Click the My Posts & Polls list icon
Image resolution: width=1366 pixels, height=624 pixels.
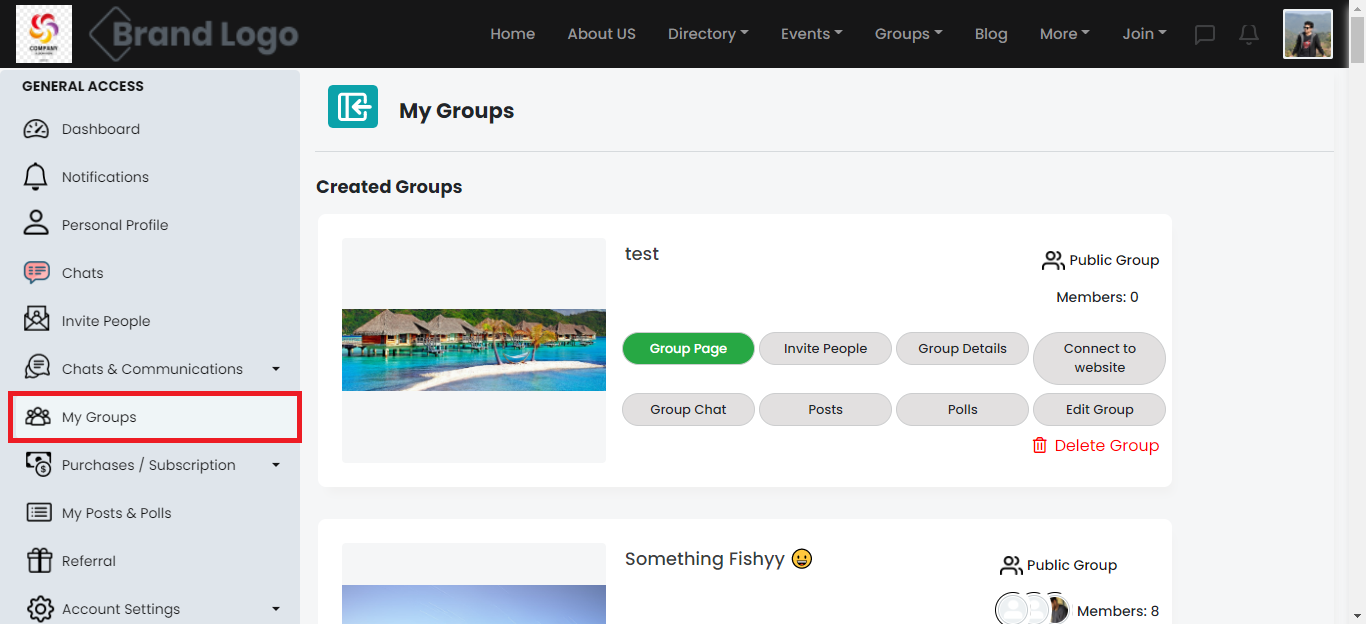(x=38, y=512)
